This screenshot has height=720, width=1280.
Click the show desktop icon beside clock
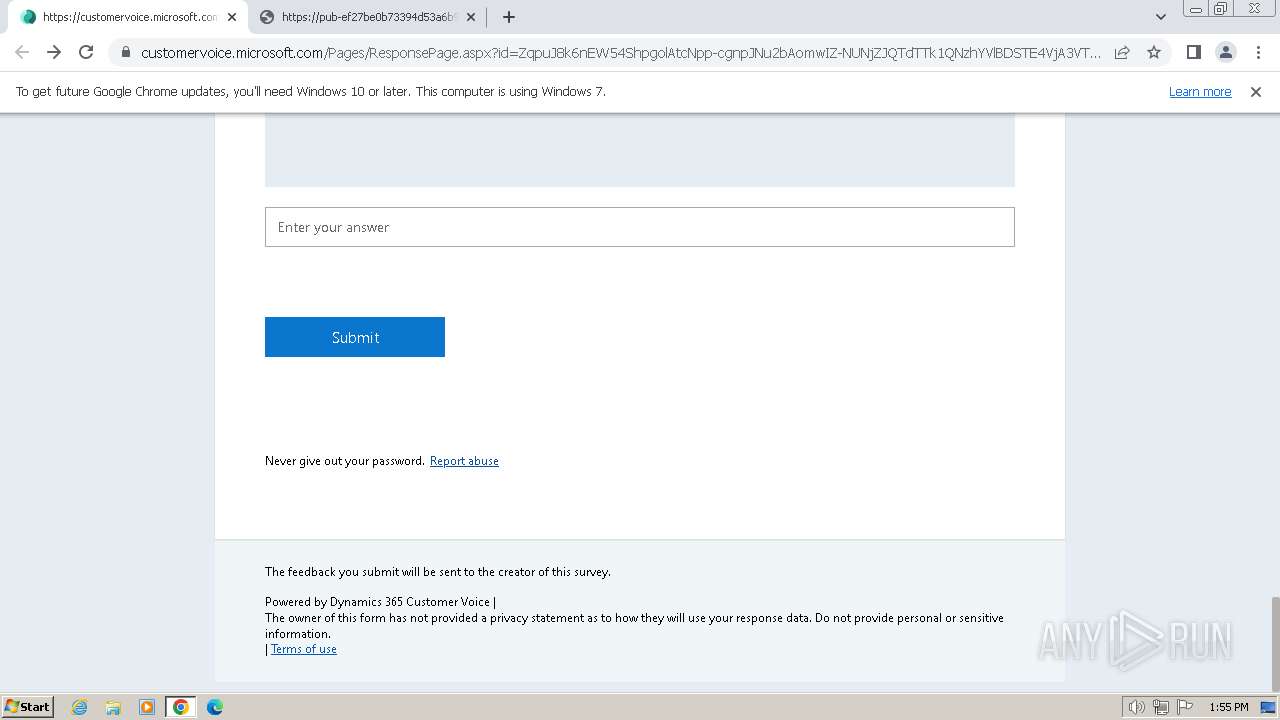(x=1268, y=707)
